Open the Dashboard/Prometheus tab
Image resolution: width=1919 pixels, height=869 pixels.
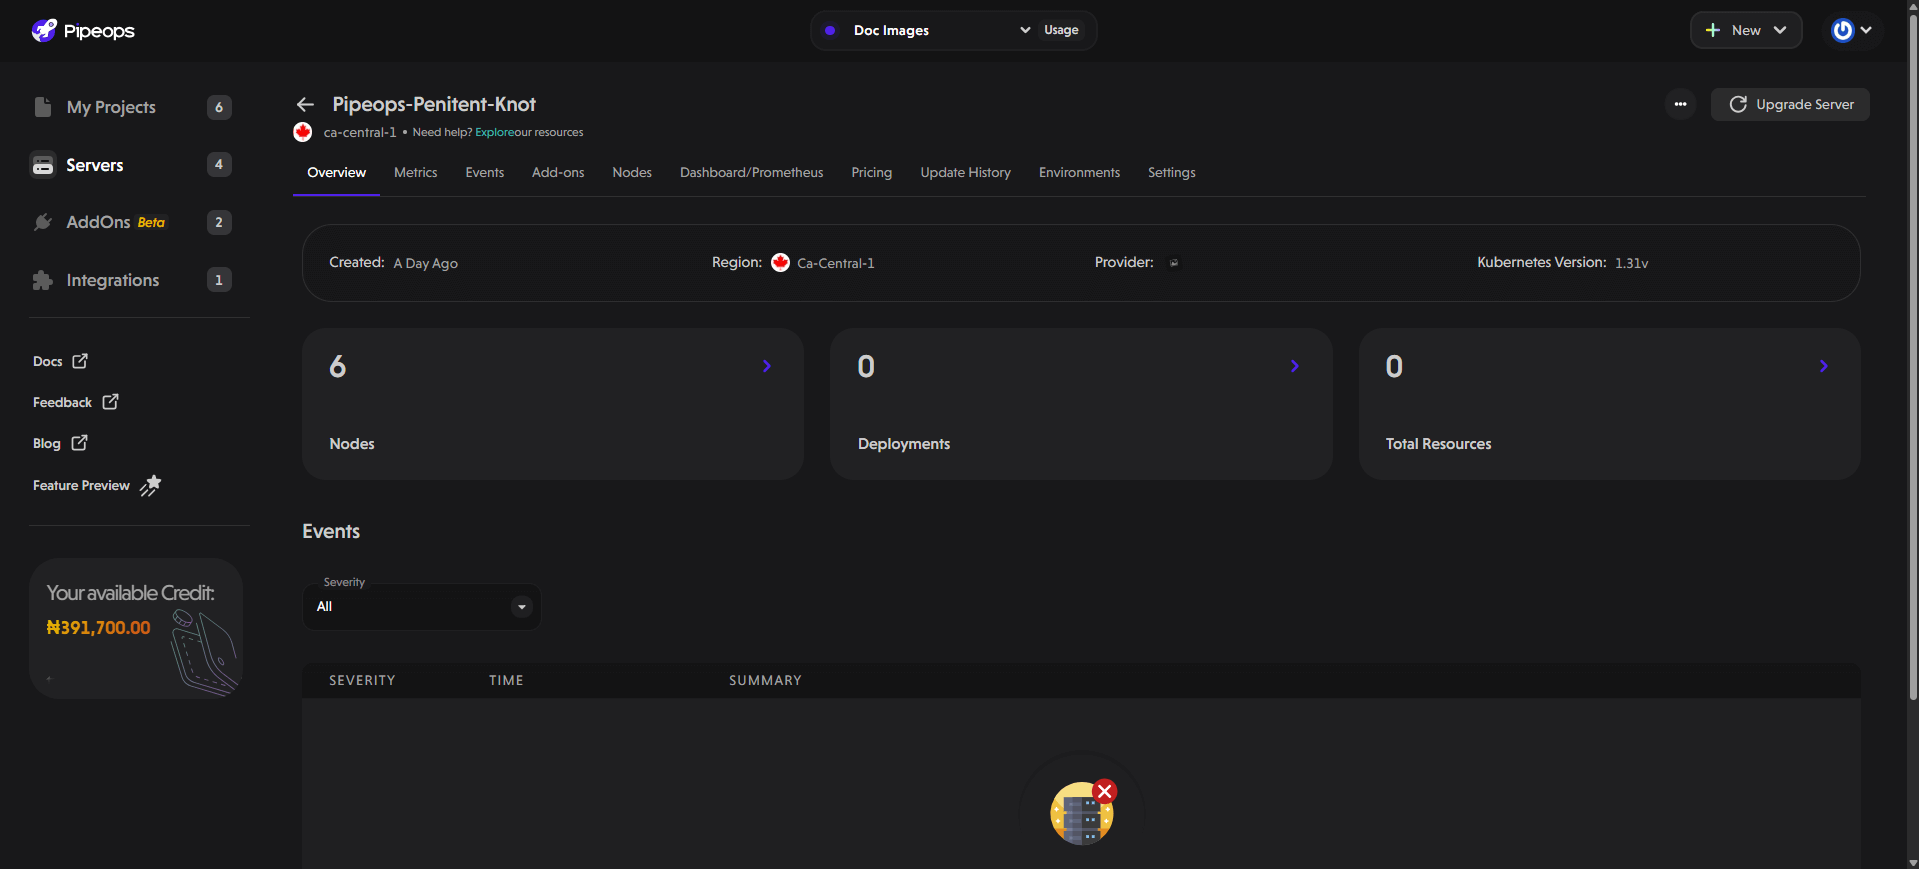[x=752, y=173]
